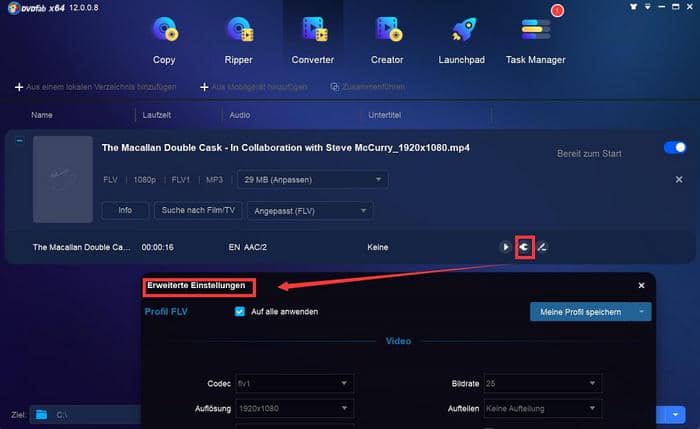700x429 pixels.
Task: Open the start button dropdown arrow
Action: tap(675, 415)
